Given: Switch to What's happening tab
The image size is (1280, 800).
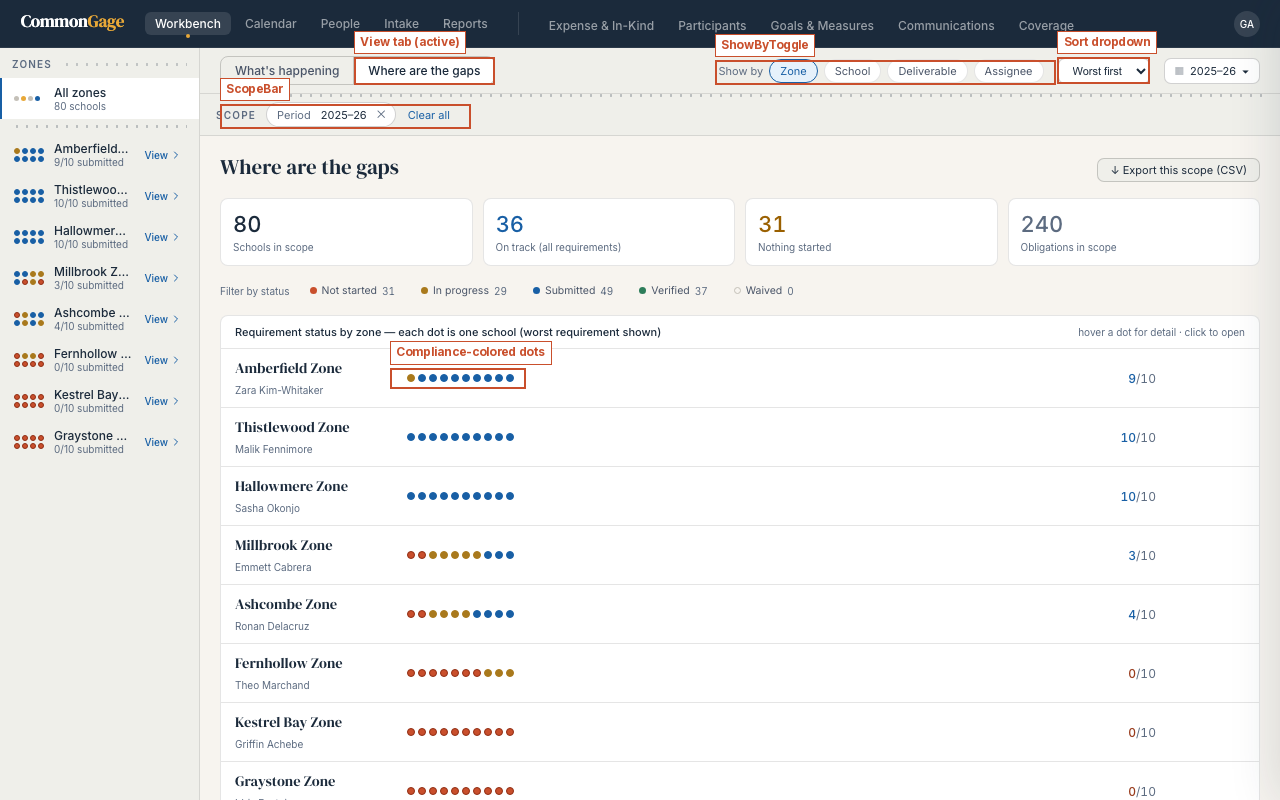Looking at the screenshot, I should pos(287,71).
